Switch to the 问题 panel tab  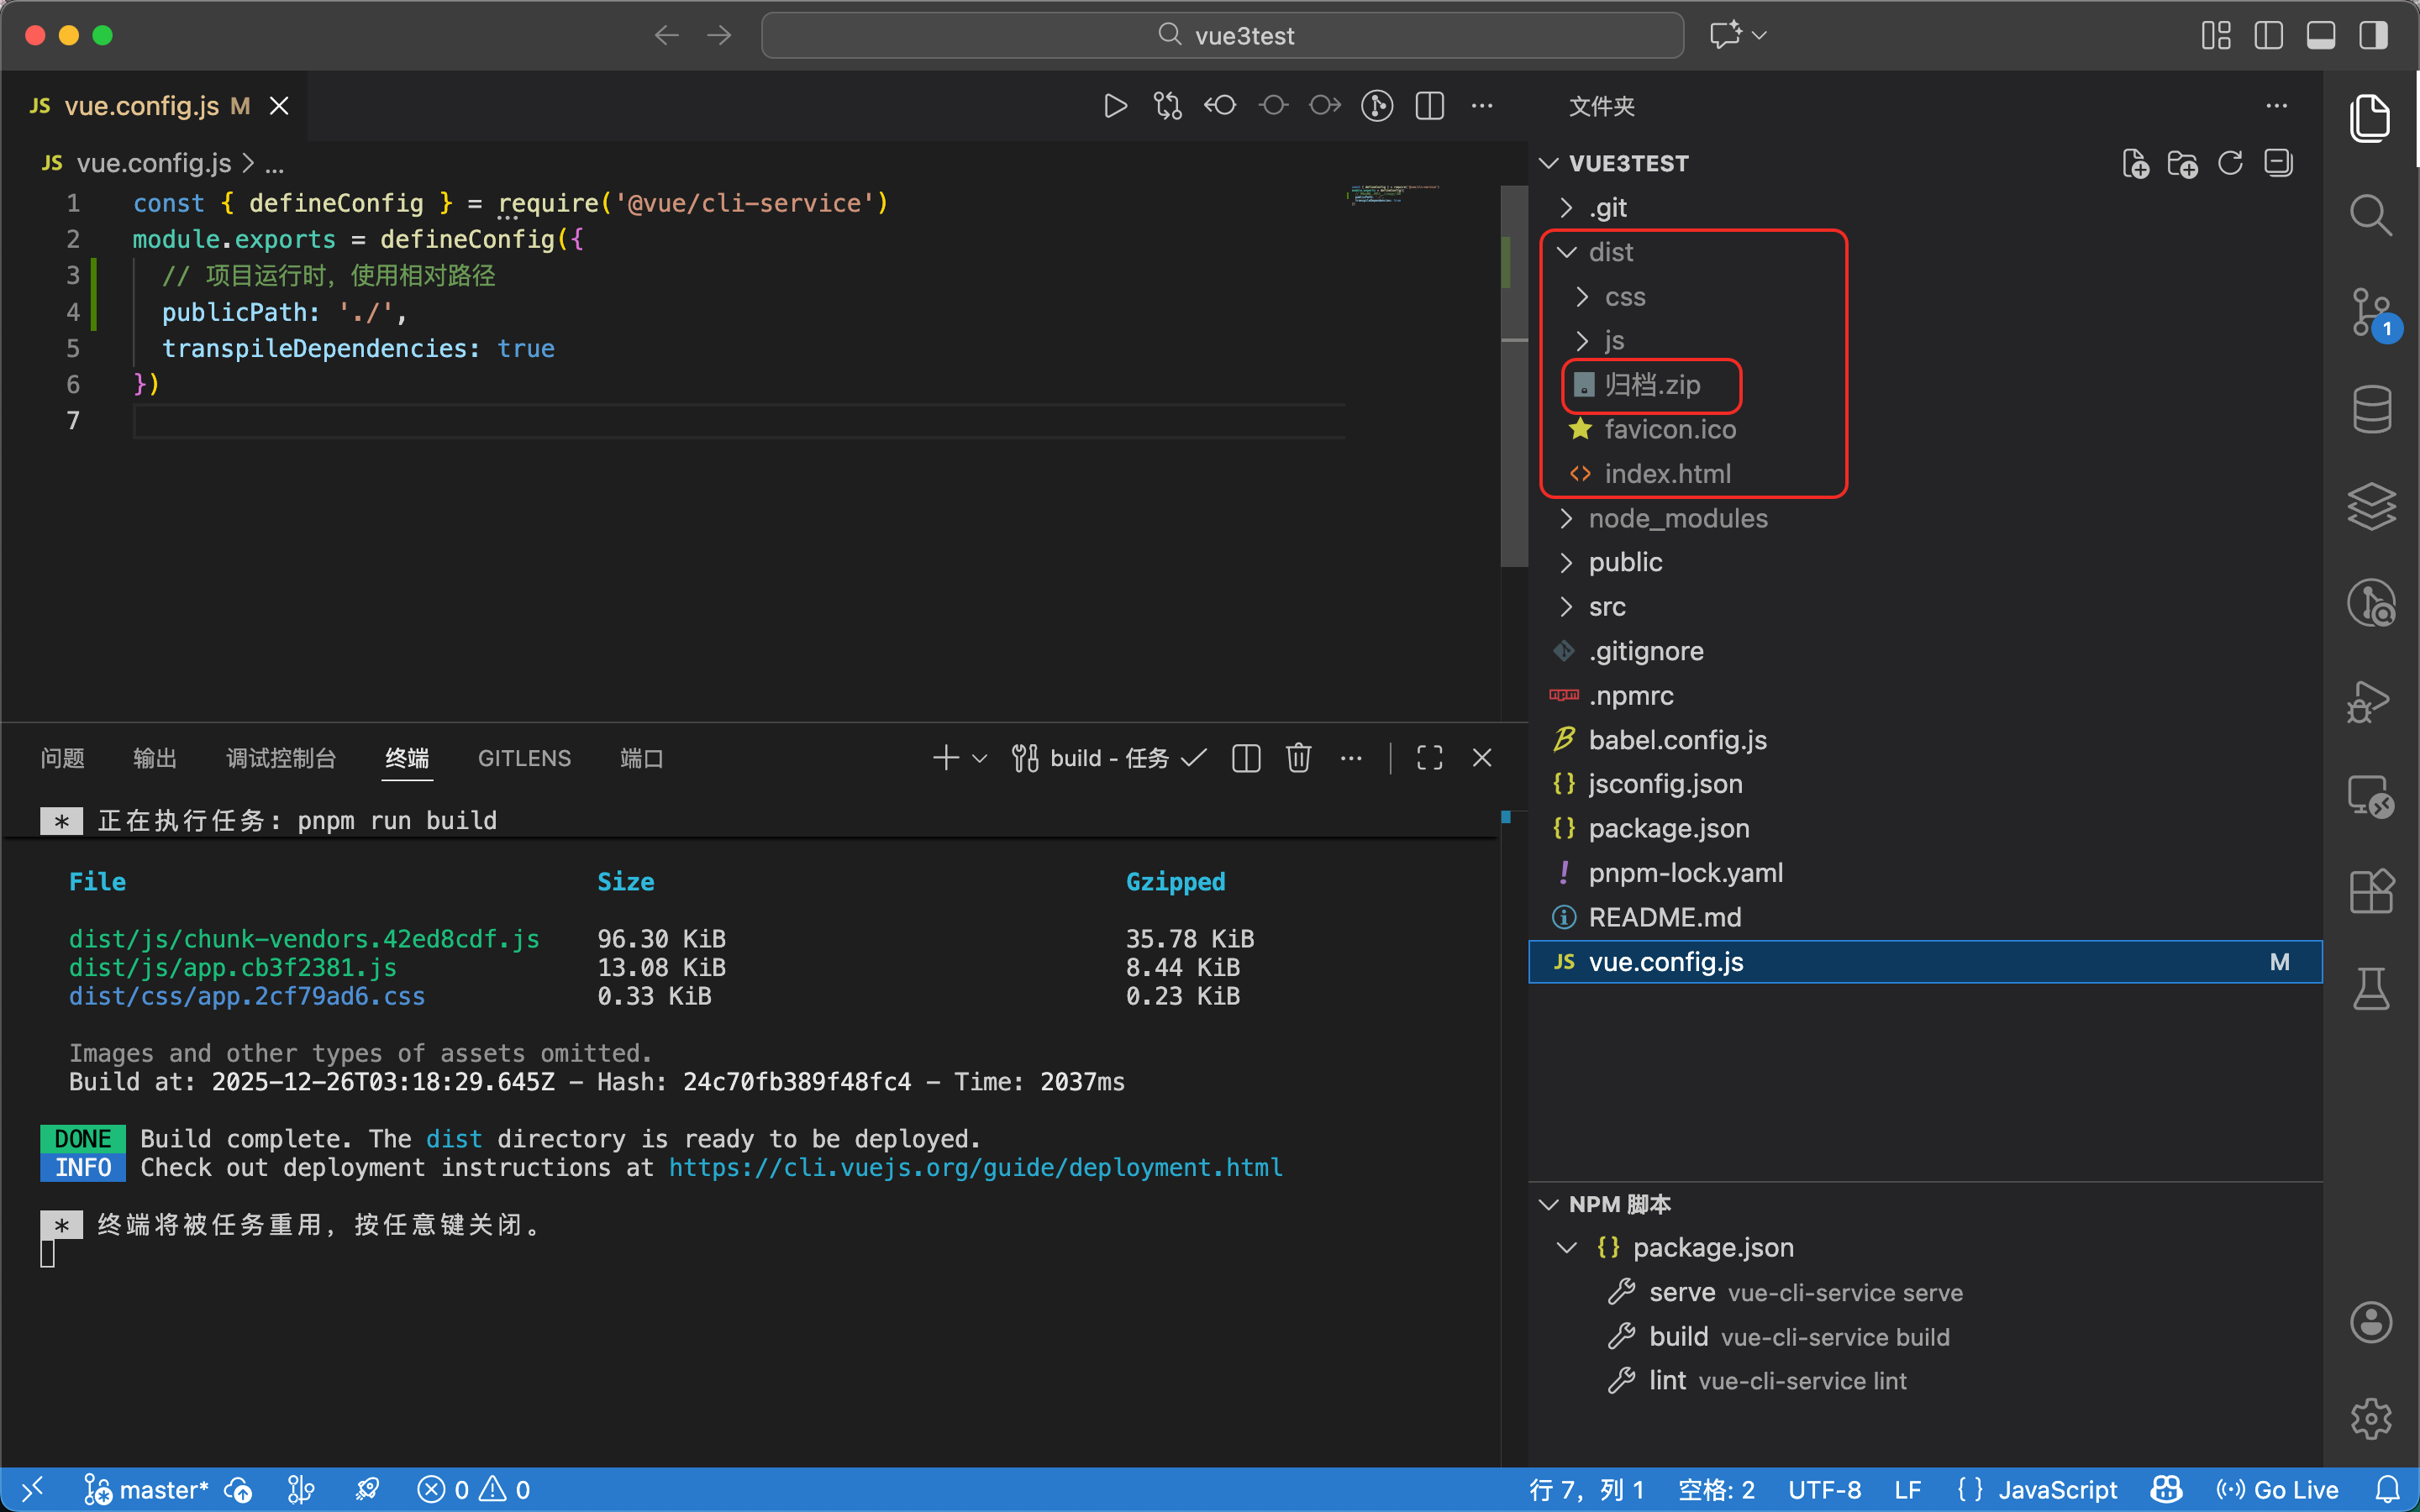pos(62,758)
